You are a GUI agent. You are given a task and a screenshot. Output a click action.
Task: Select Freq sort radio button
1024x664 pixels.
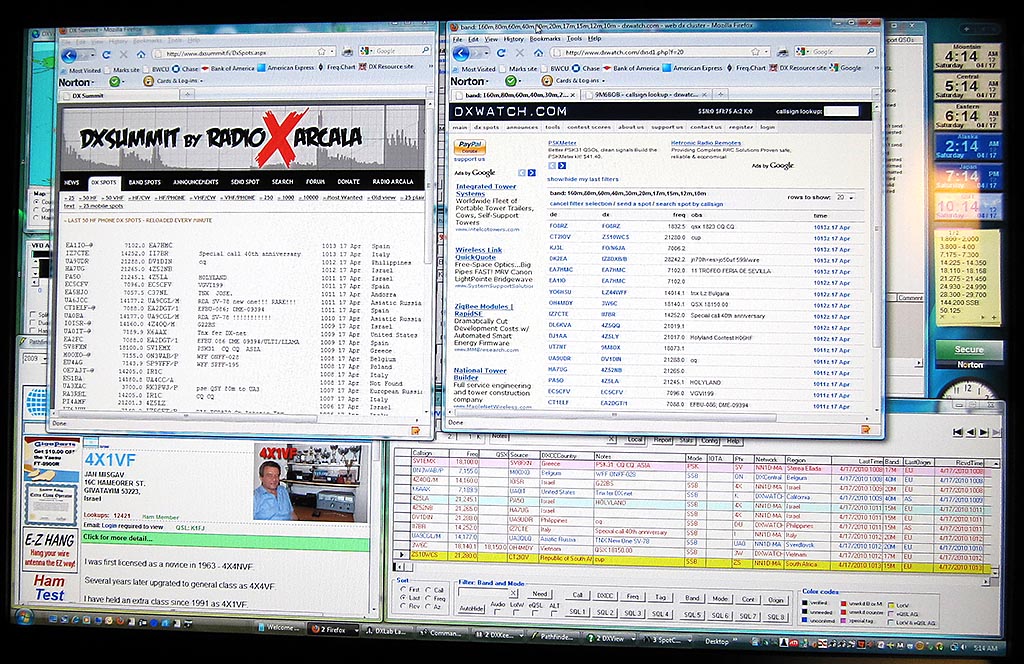point(428,598)
